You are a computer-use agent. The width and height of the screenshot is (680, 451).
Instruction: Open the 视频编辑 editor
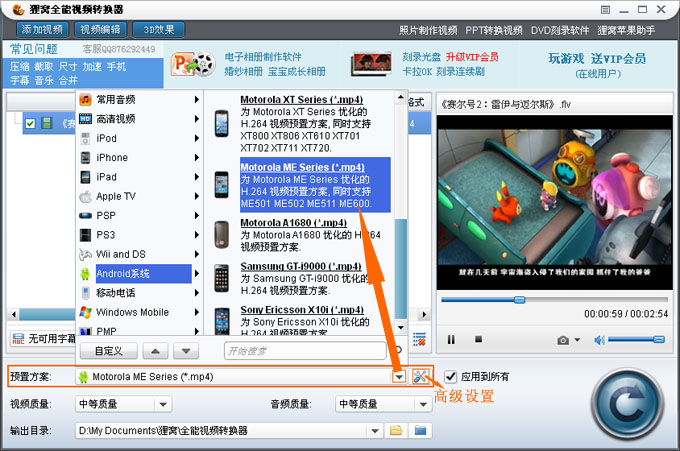pos(101,29)
